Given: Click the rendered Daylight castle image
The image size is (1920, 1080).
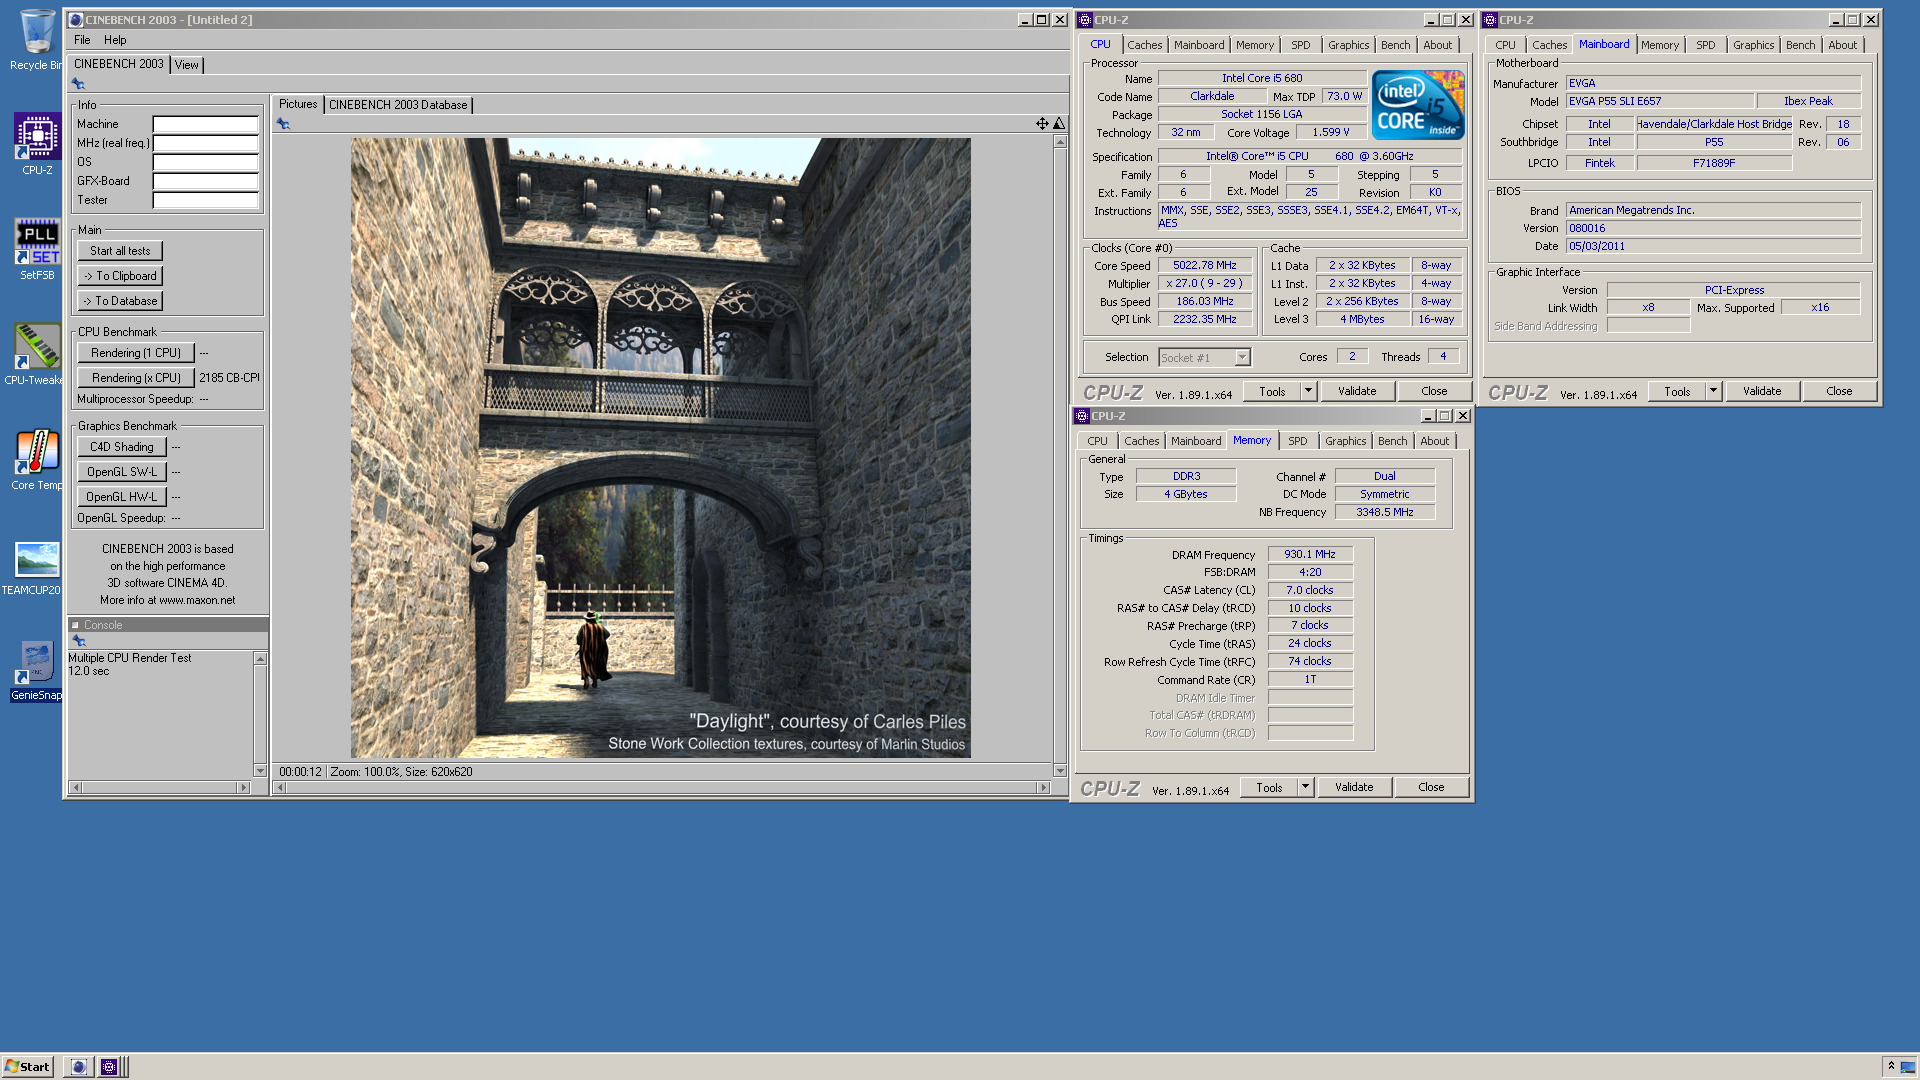Looking at the screenshot, I should coord(660,448).
